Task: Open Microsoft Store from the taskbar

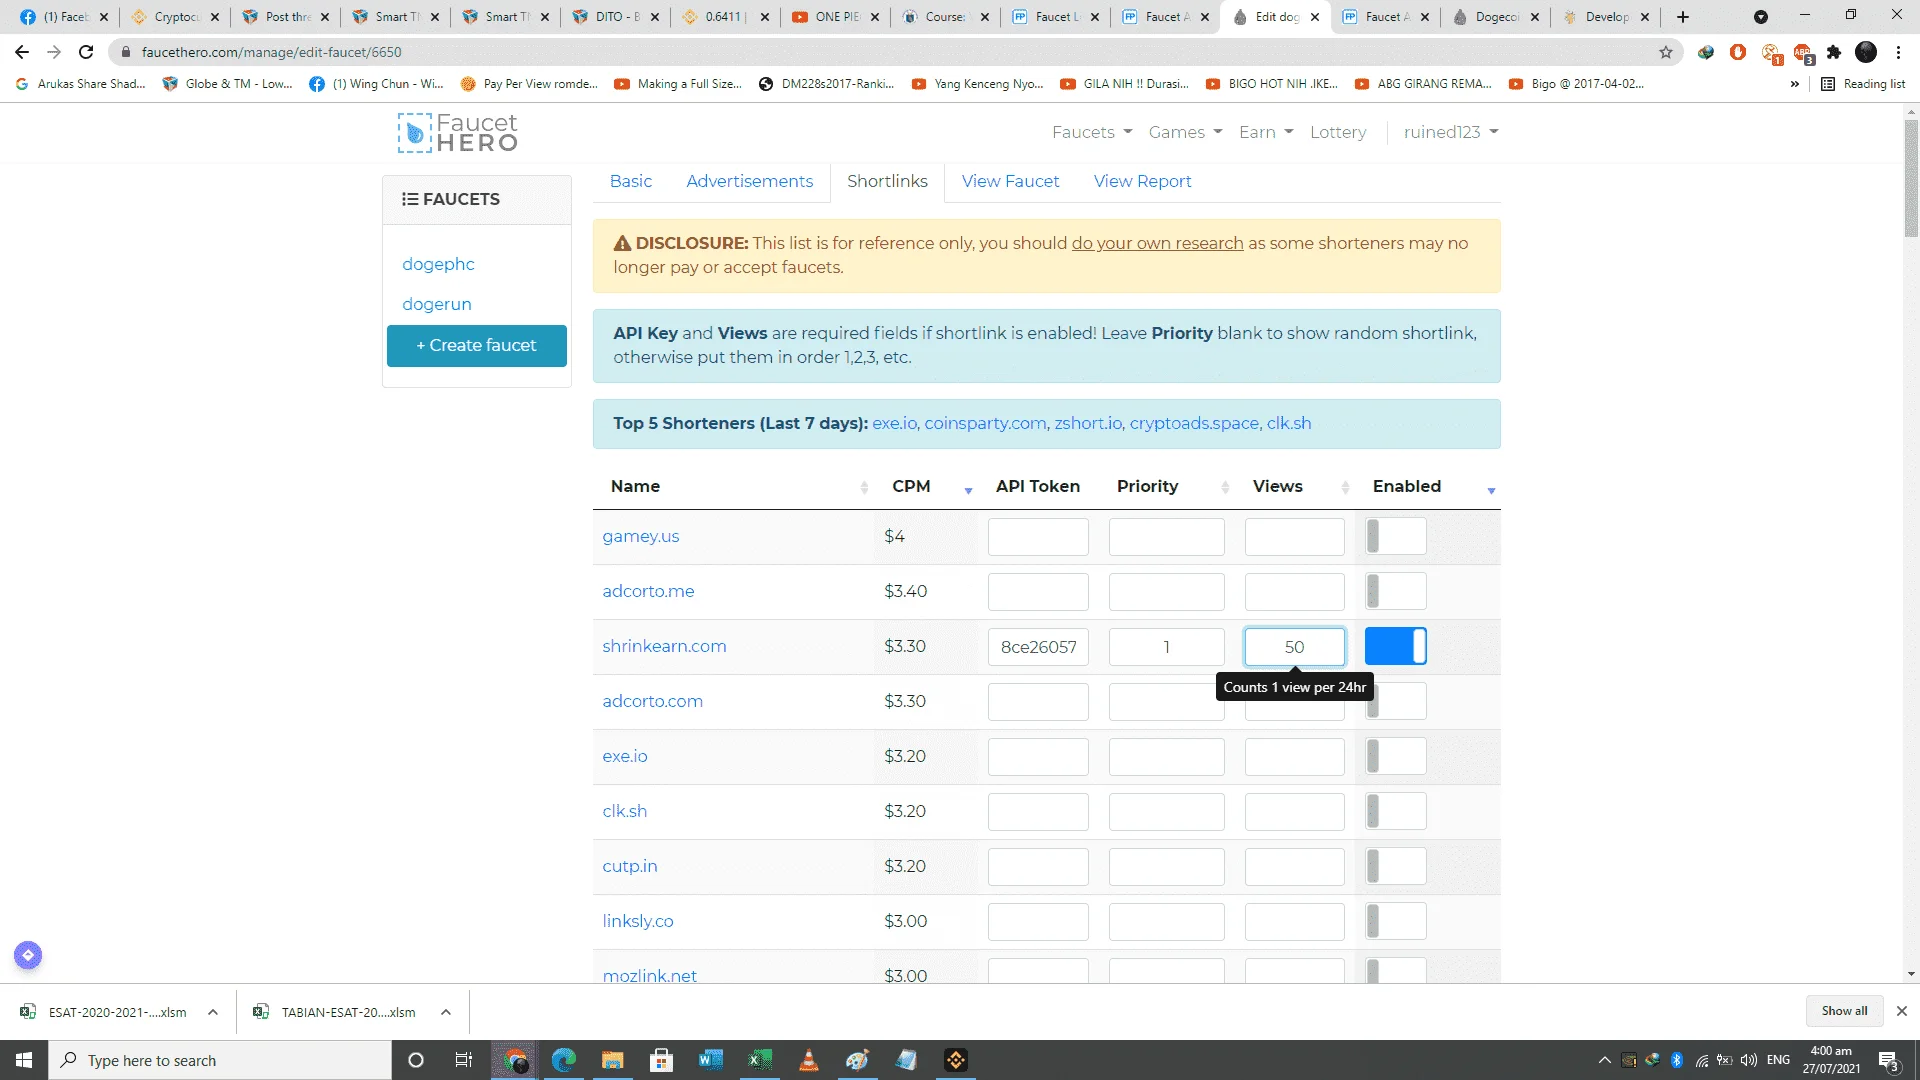Action: point(661,1060)
